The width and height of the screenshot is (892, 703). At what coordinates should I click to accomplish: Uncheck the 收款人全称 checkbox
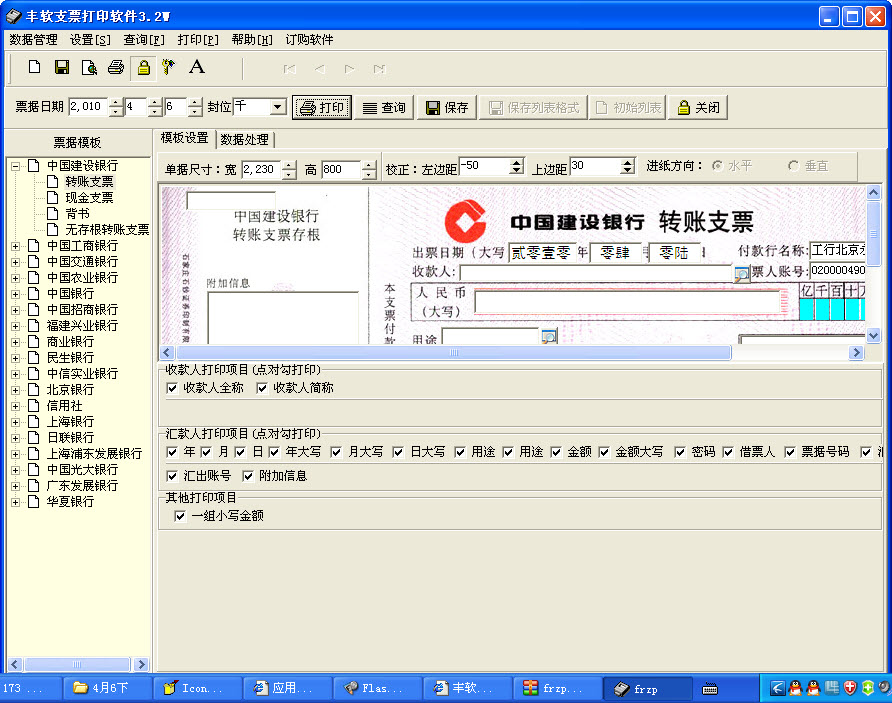[173, 388]
